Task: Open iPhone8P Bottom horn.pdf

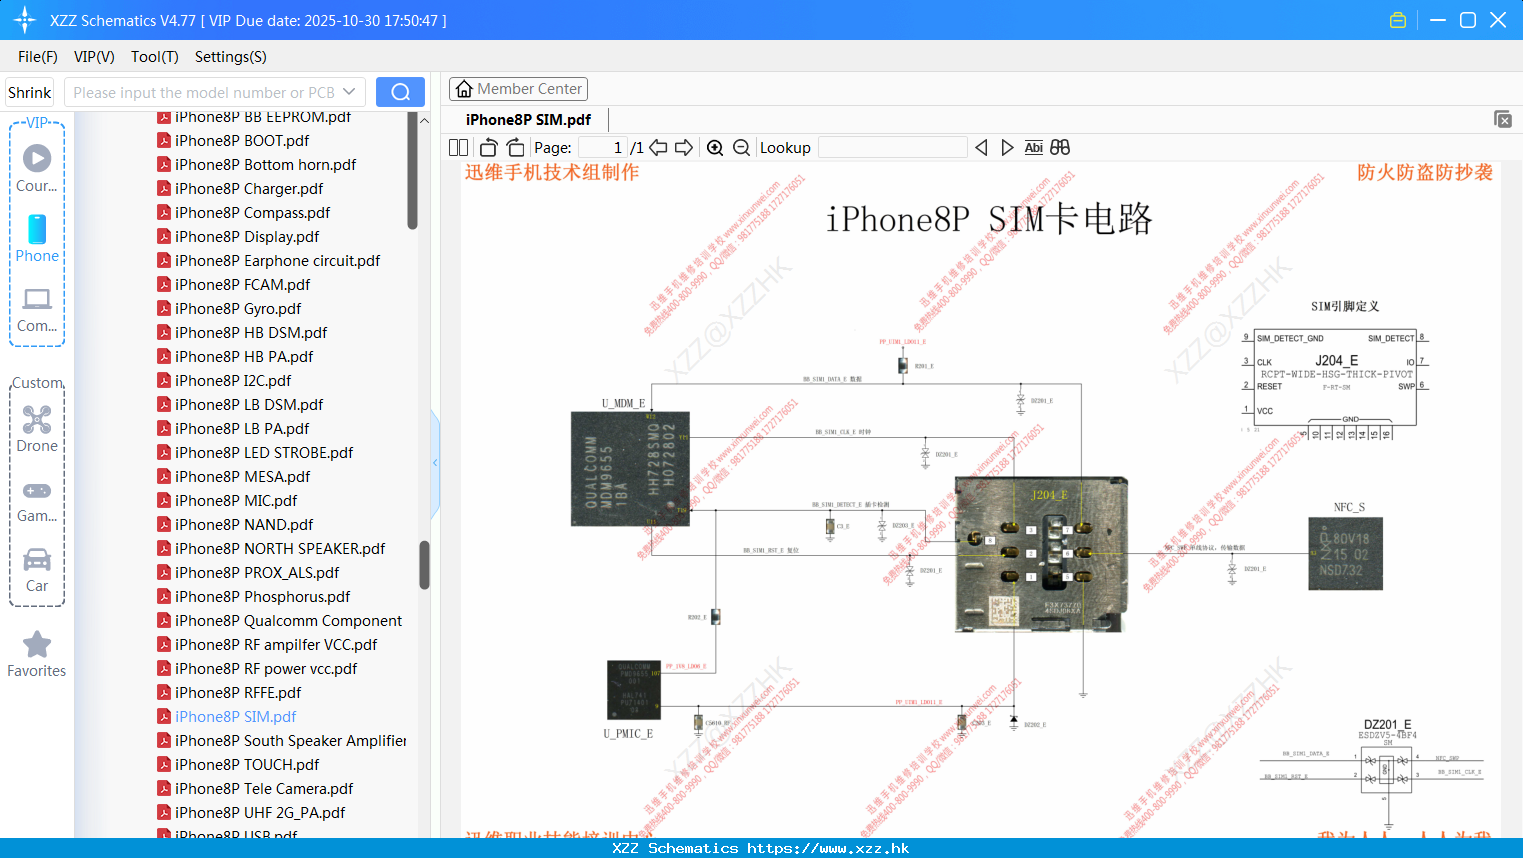Action: click(x=265, y=165)
